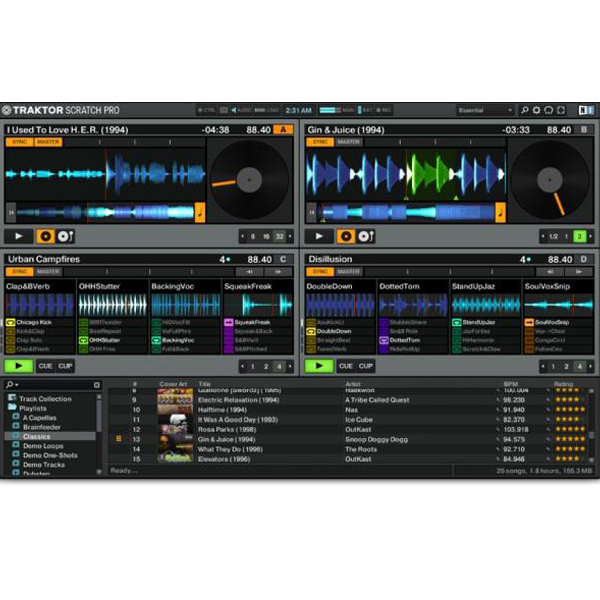Open the Demo Loops playlist
The width and height of the screenshot is (600, 600).
pyautogui.click(x=43, y=446)
